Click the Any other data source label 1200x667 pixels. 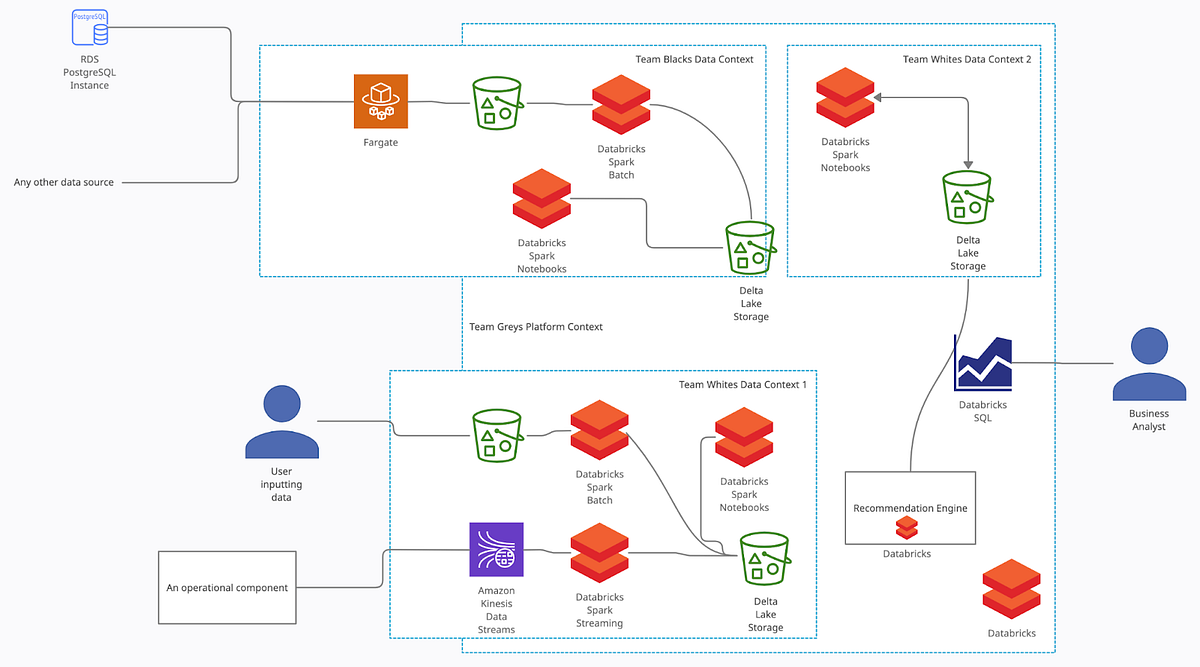(63, 182)
